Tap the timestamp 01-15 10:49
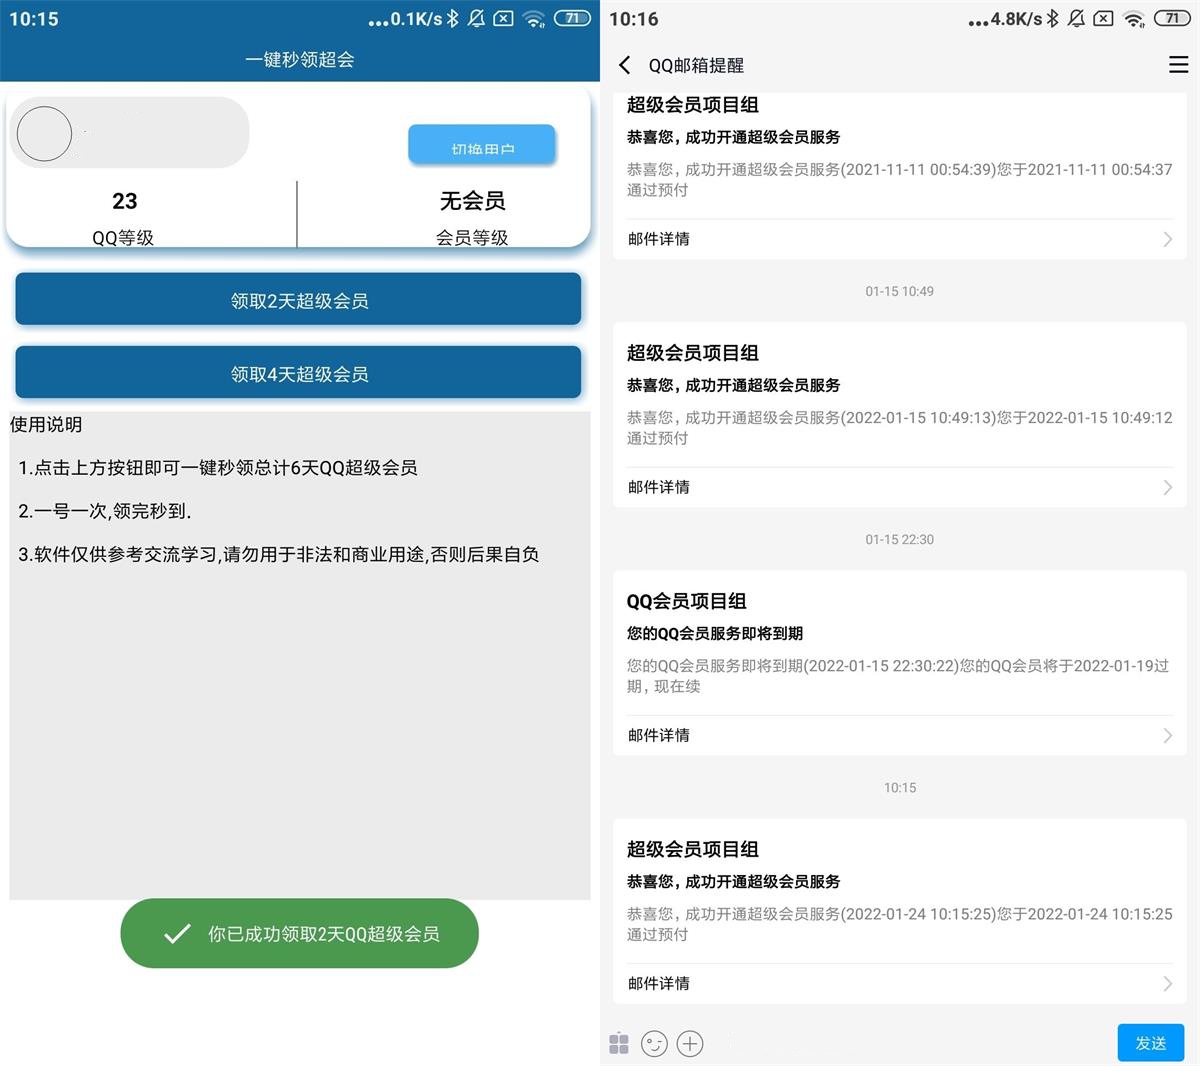Screen dimensions: 1200x1066 pyautogui.click(x=899, y=291)
